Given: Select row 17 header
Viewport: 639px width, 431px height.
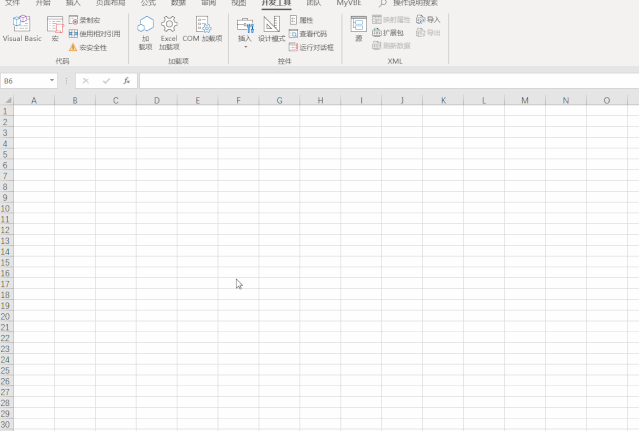Looking at the screenshot, I should coord(7,284).
